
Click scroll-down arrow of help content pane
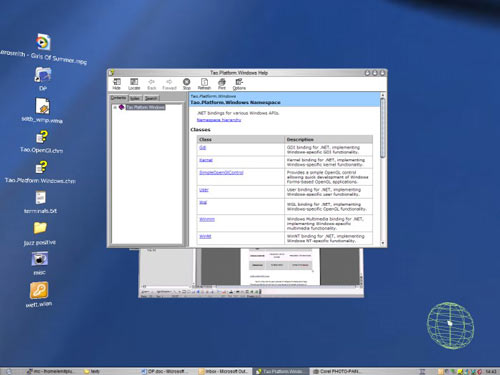coord(383,243)
